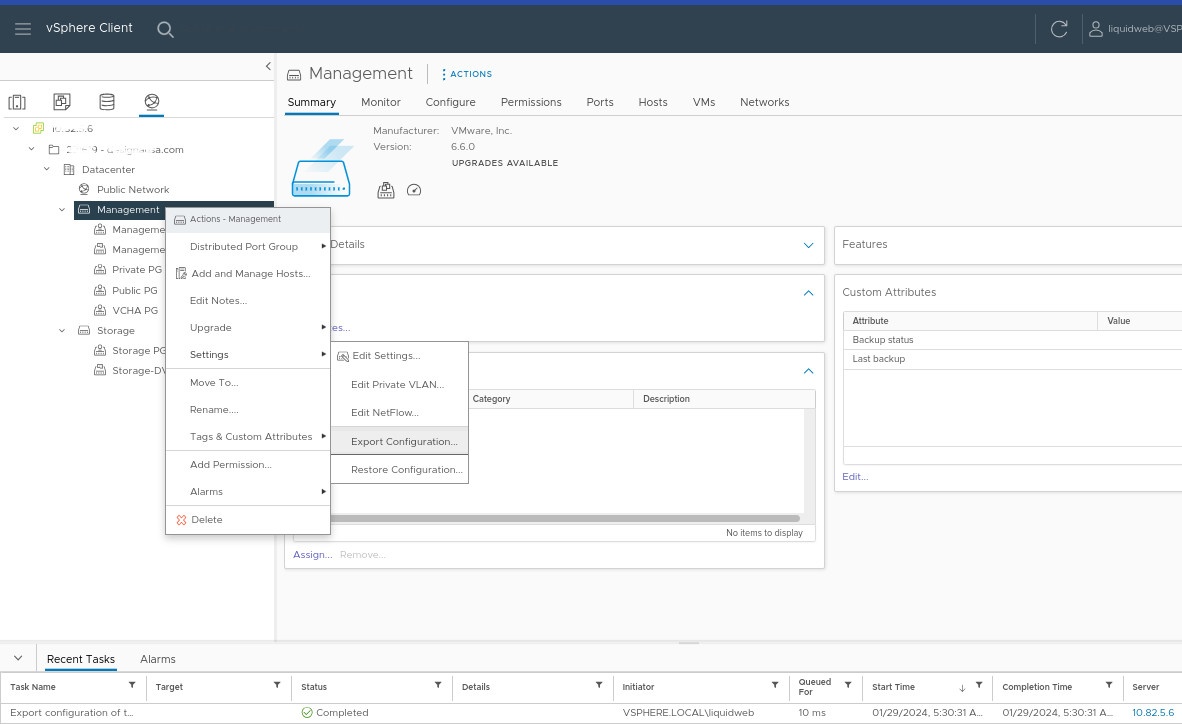Collapse the Storage switch tree node
Image resolution: width=1182 pixels, height=724 pixels.
tap(62, 331)
